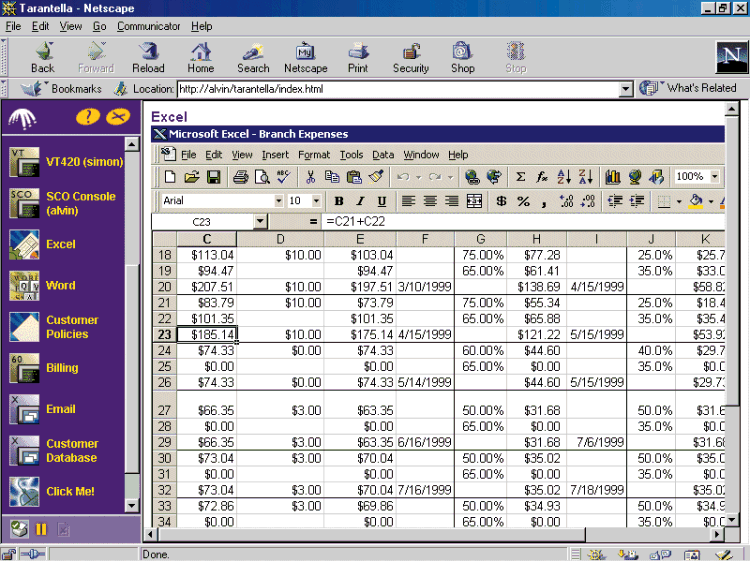Open the font size dropdown
Viewport: 750px width, 562px height.
[x=316, y=201]
